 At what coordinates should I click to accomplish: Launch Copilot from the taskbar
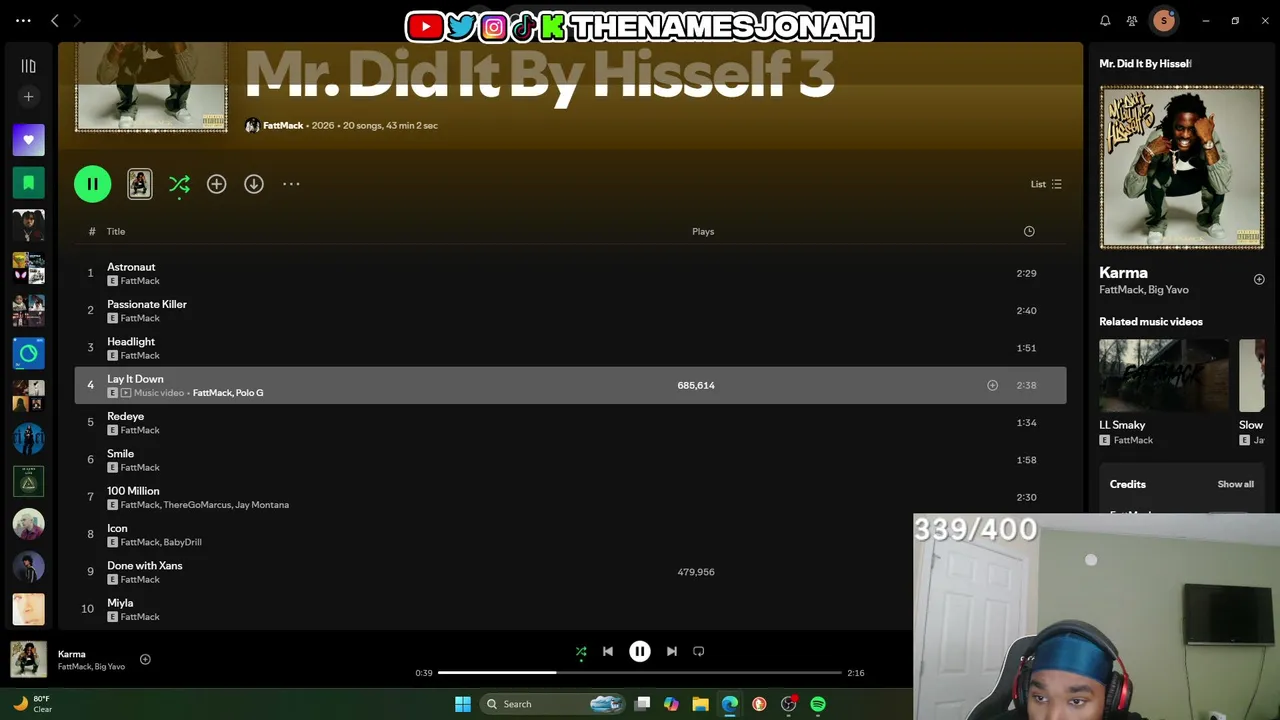tap(671, 704)
